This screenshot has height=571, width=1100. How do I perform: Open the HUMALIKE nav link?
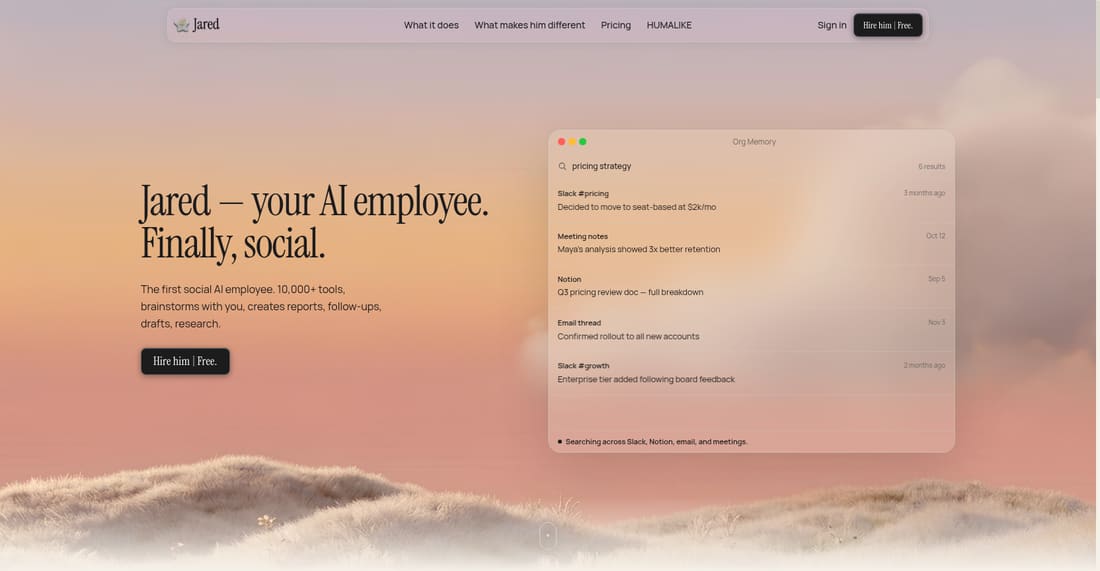click(x=669, y=25)
